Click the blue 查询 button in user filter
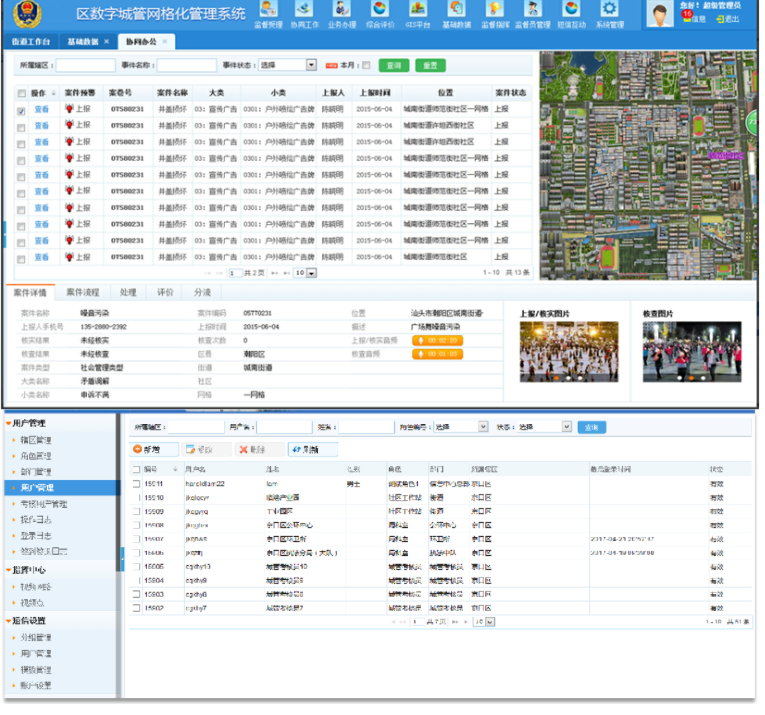Screen dimensions: 765x715 [x=591, y=427]
